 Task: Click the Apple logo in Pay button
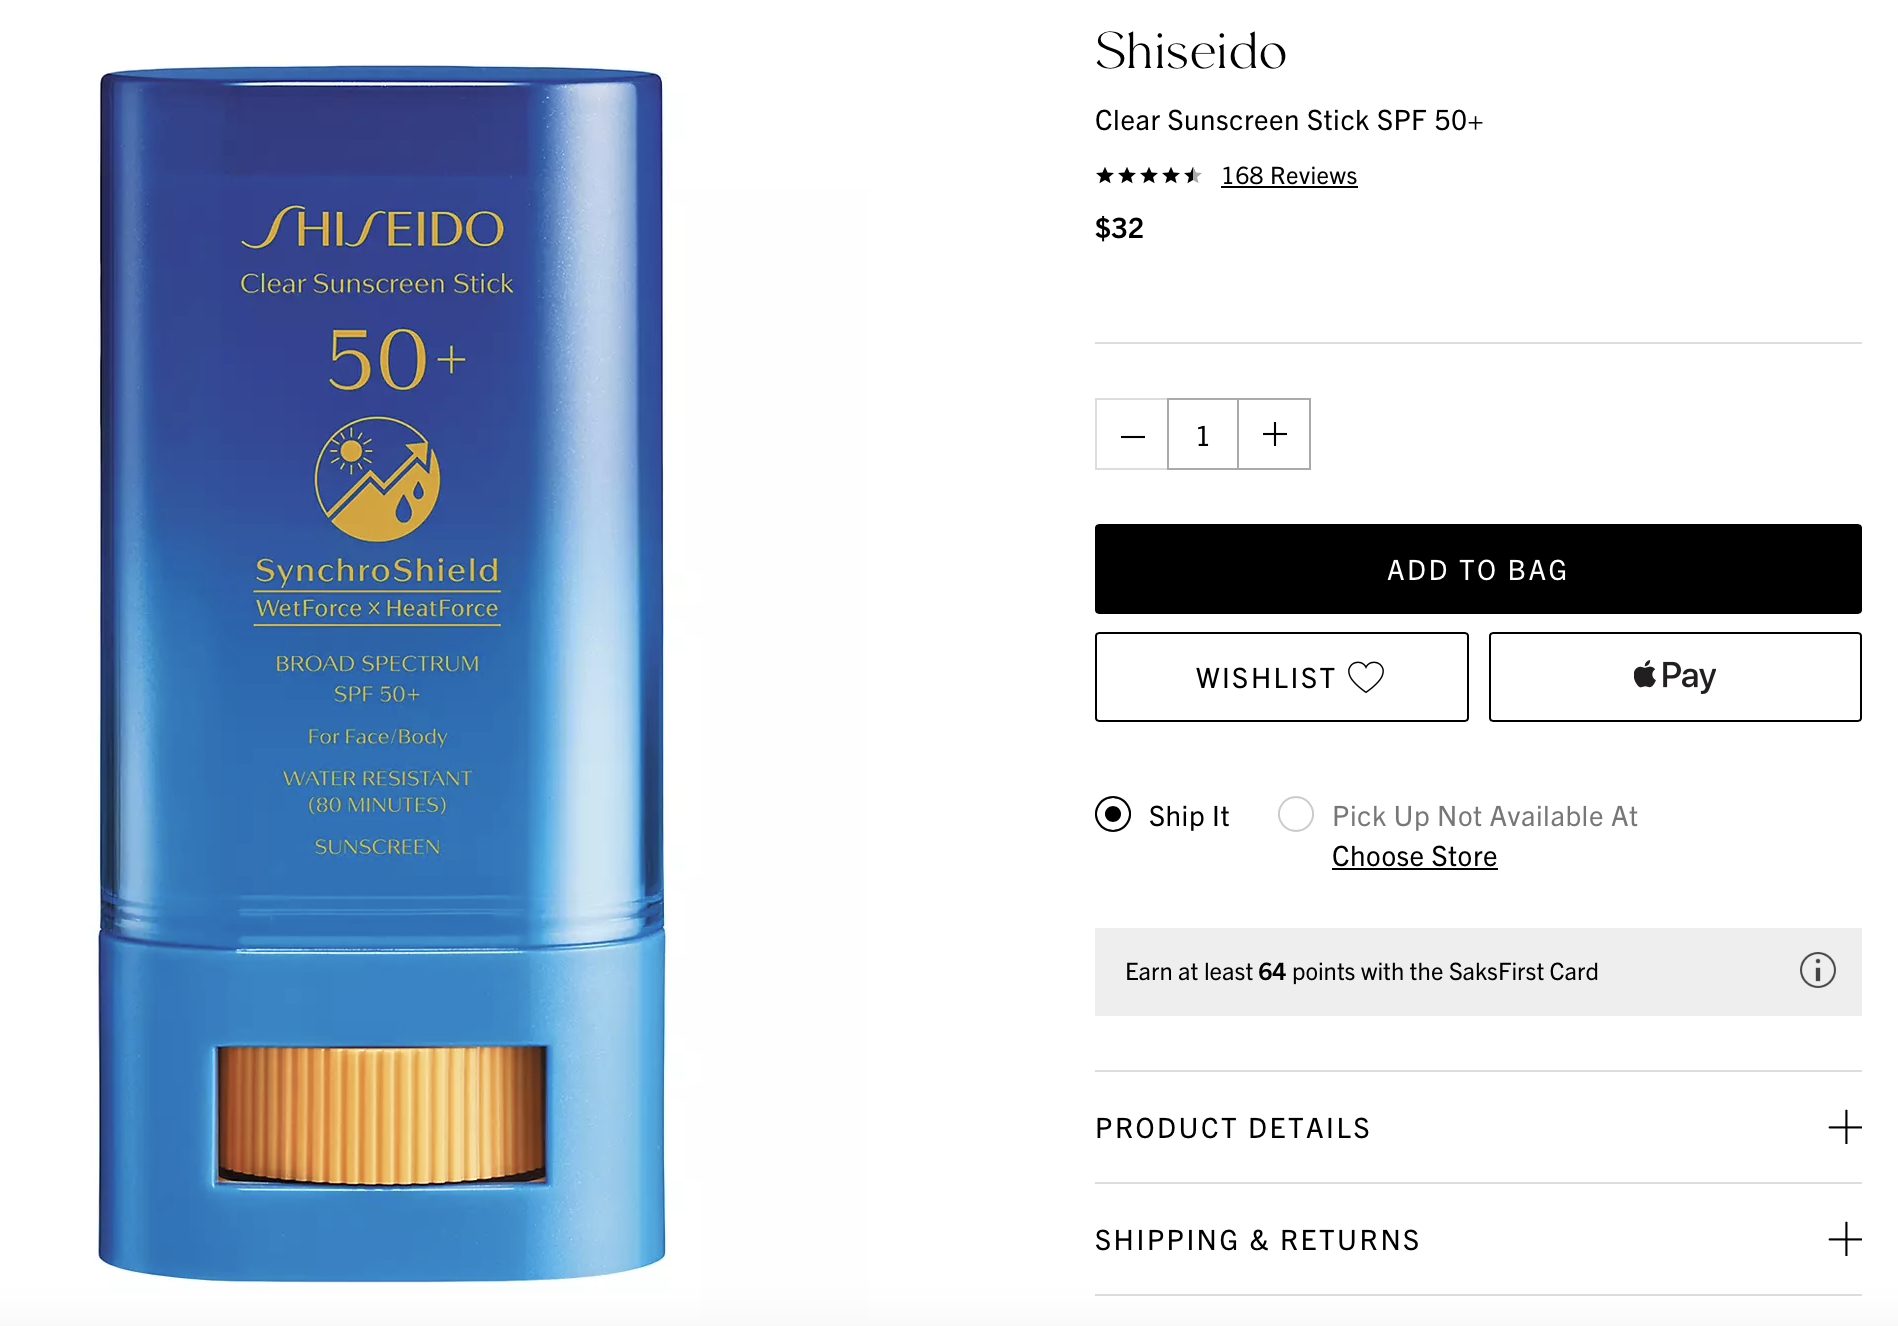[x=1644, y=675]
